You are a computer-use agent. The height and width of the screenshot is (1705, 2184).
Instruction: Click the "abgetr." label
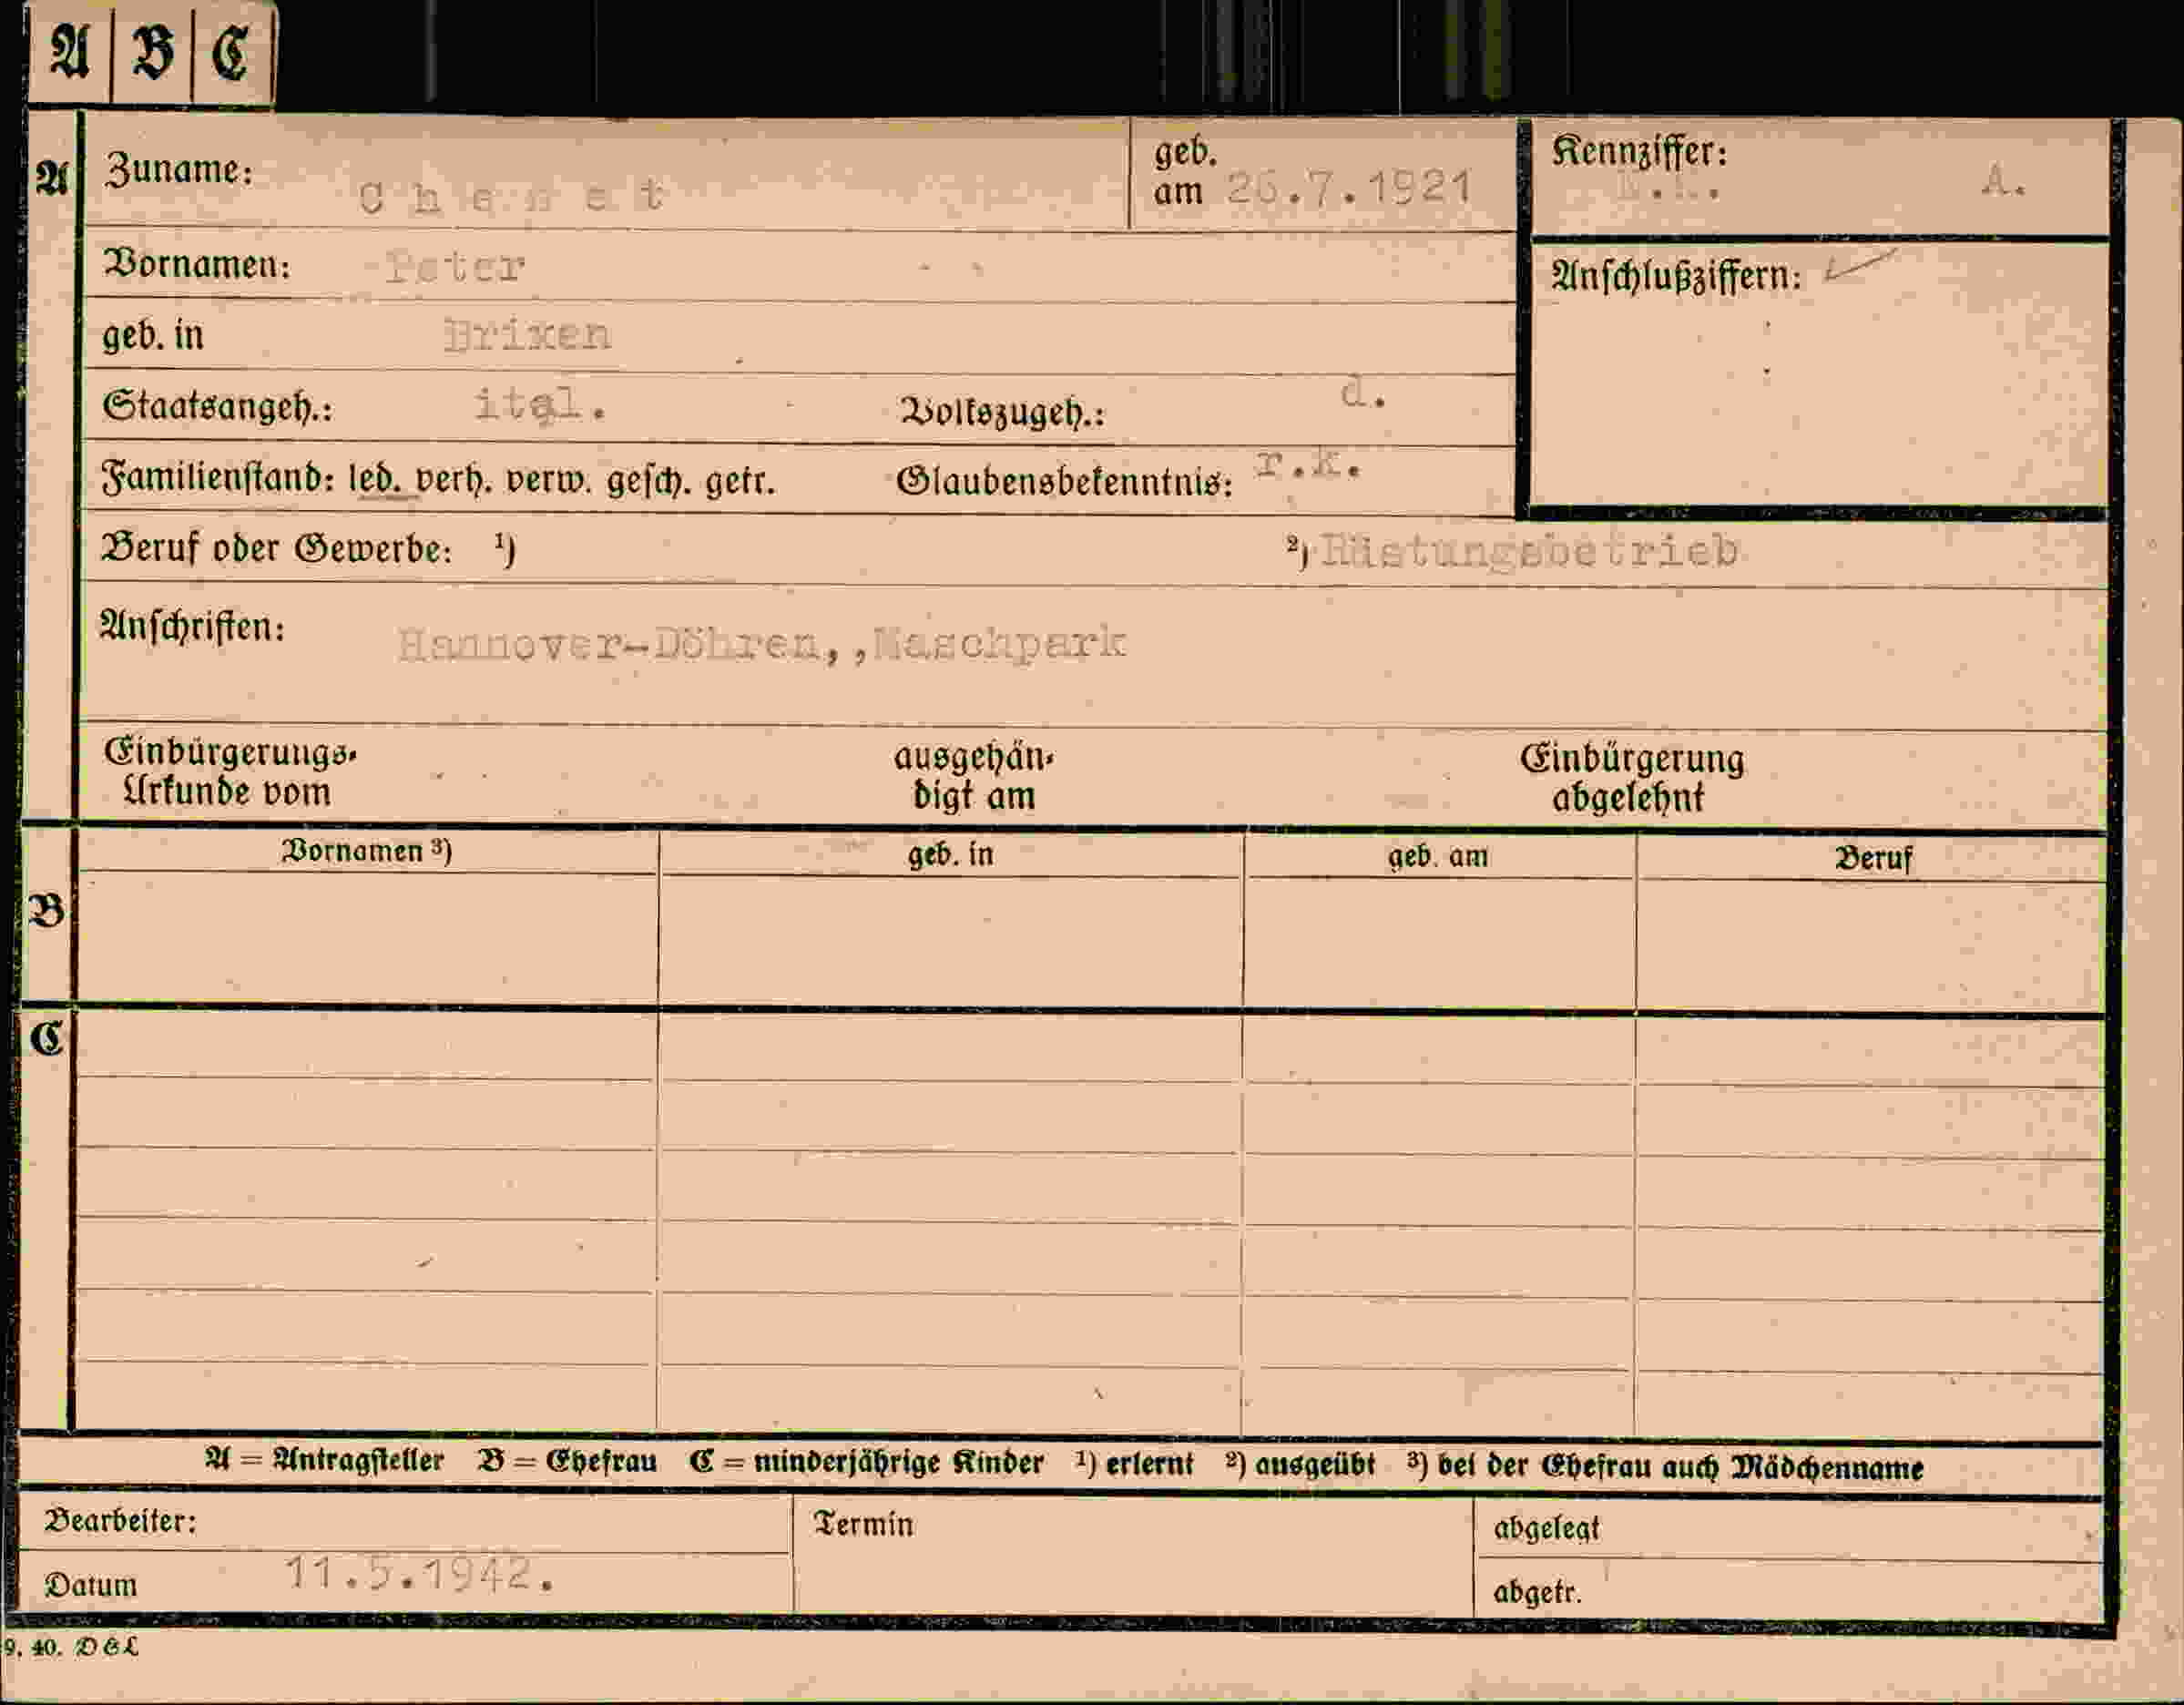1538,1591
